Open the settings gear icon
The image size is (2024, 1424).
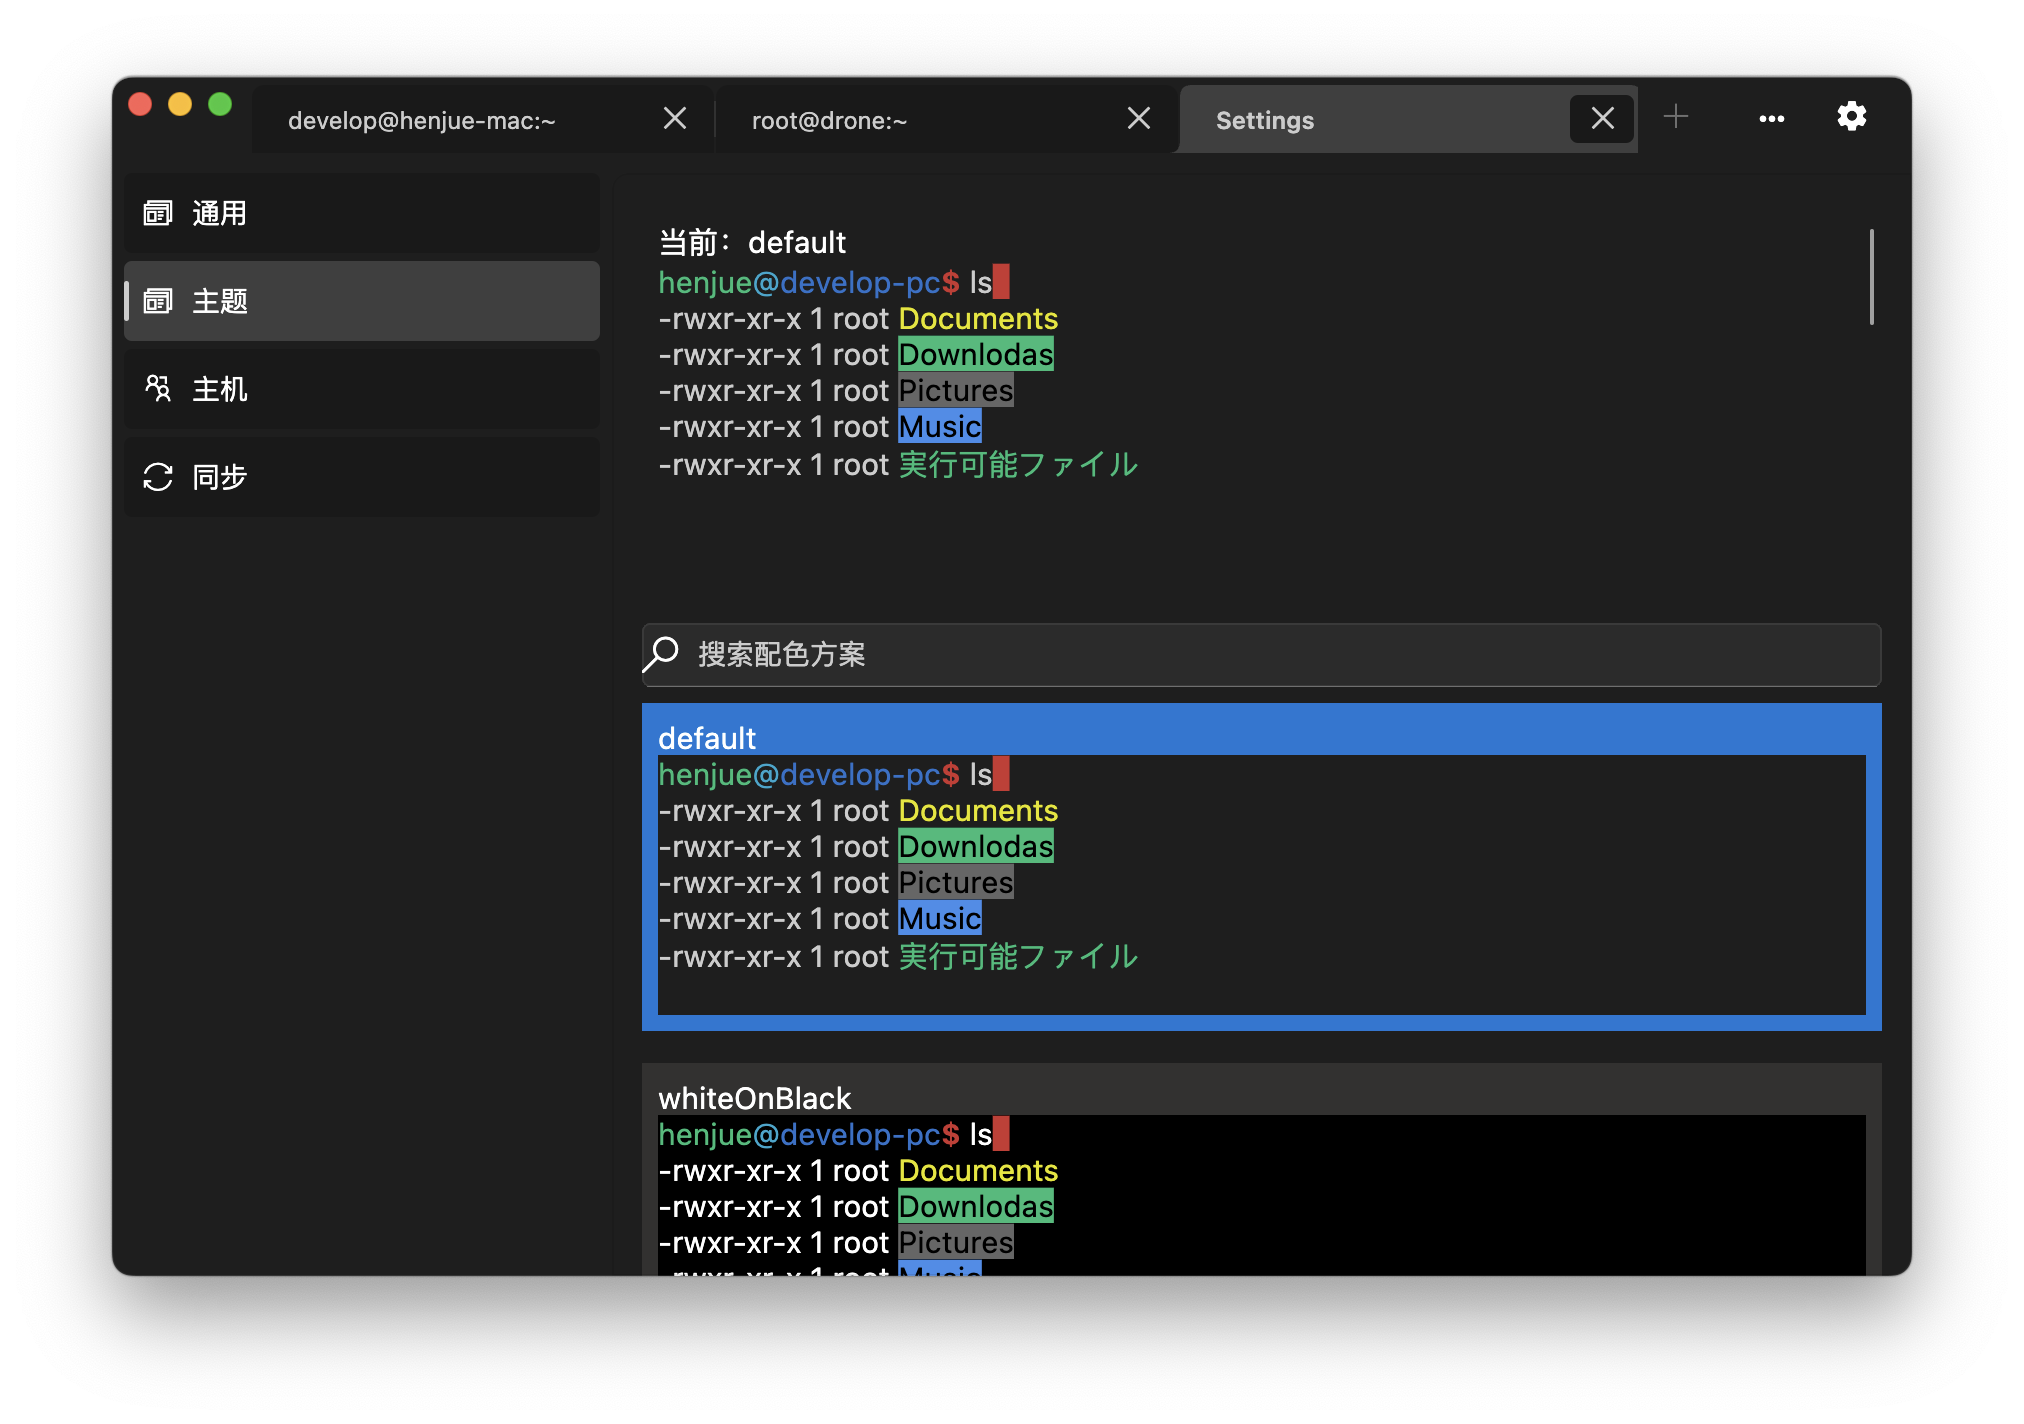click(1851, 117)
